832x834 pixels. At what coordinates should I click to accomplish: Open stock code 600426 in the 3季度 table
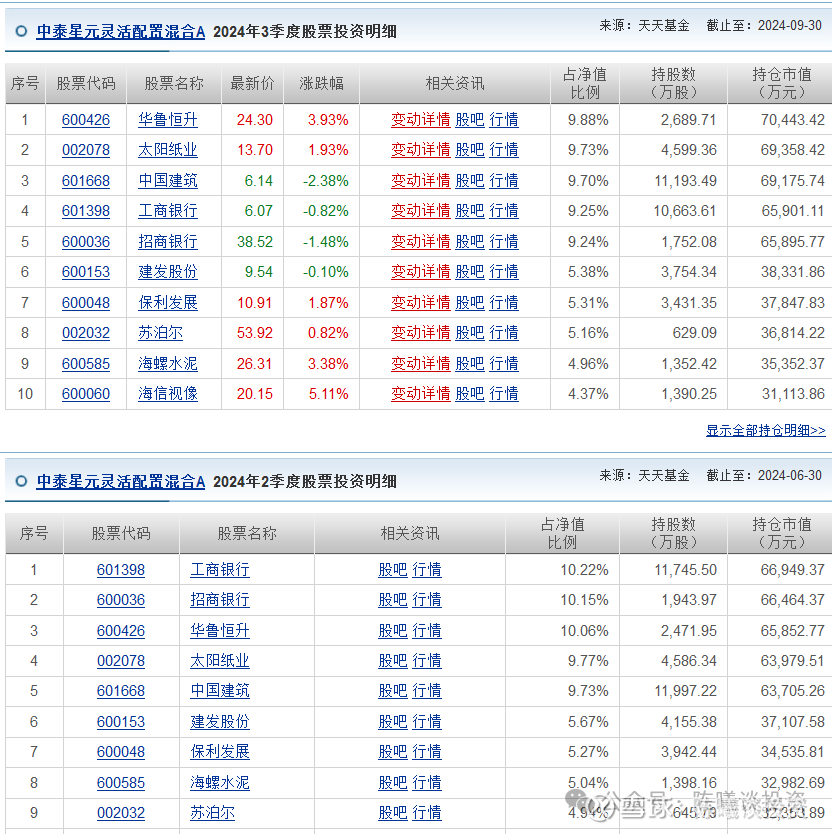86,120
